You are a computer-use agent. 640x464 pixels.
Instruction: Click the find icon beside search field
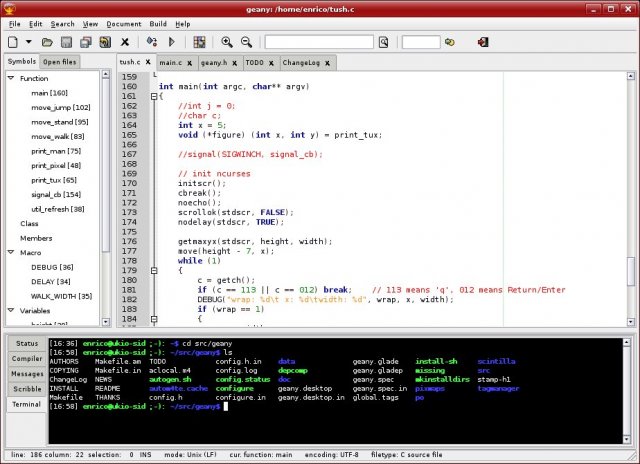click(383, 42)
